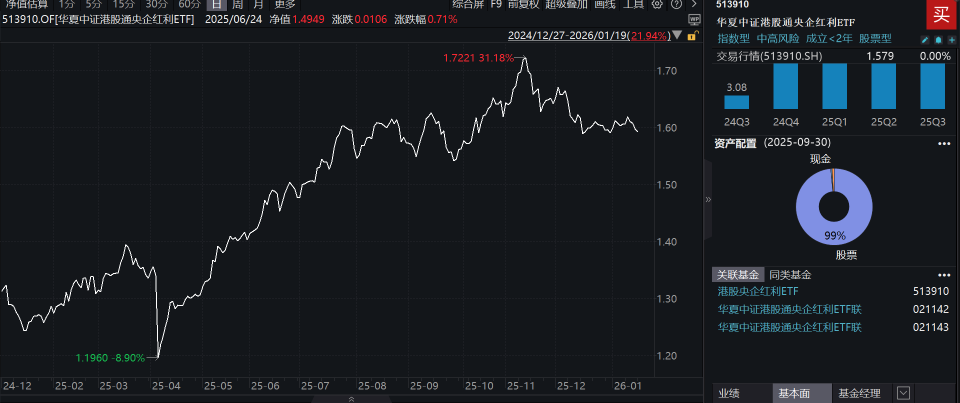Switch chart to 30分 period
The width and height of the screenshot is (960, 403).
[x=156, y=4]
